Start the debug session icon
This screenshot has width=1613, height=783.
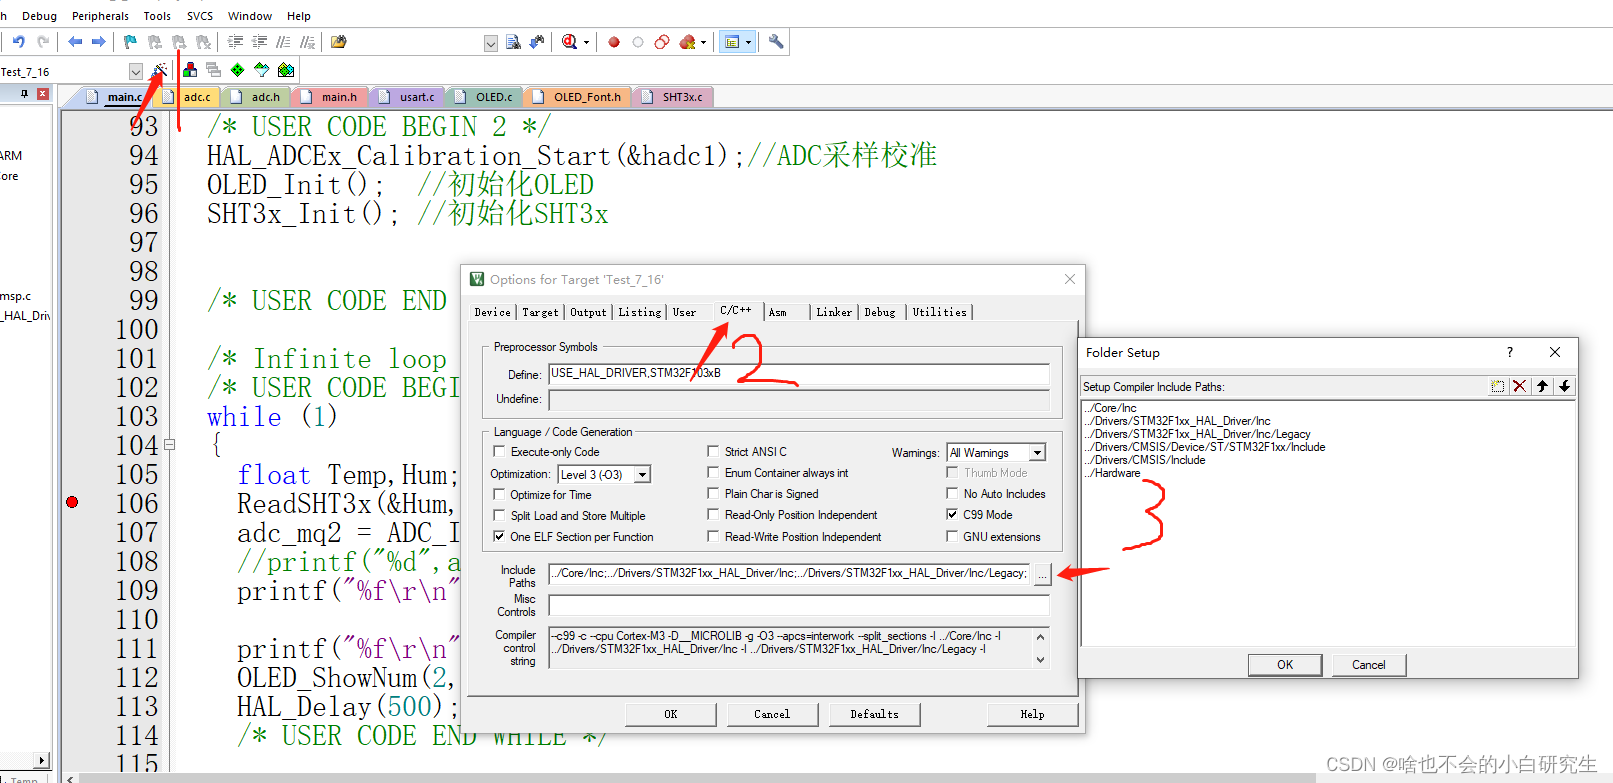pyautogui.click(x=569, y=42)
